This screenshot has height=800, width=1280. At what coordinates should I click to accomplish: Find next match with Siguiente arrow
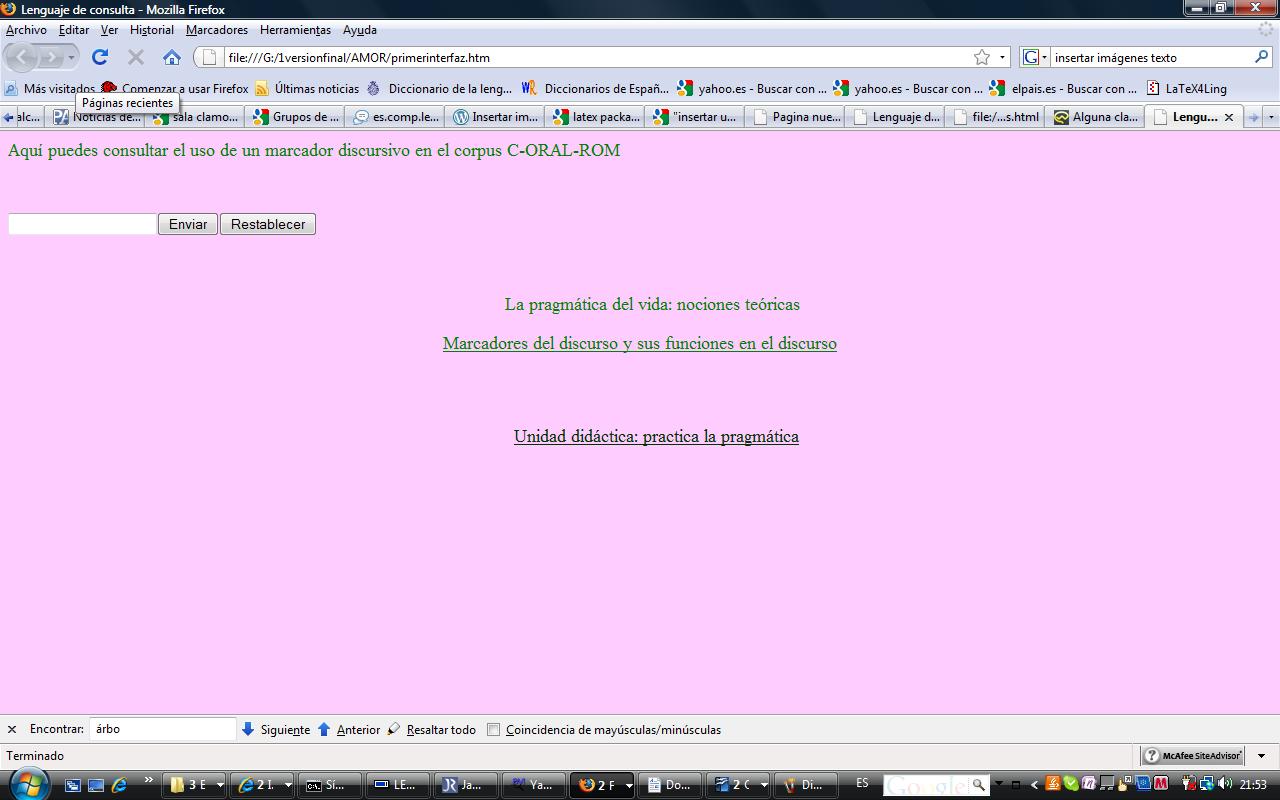tap(248, 729)
